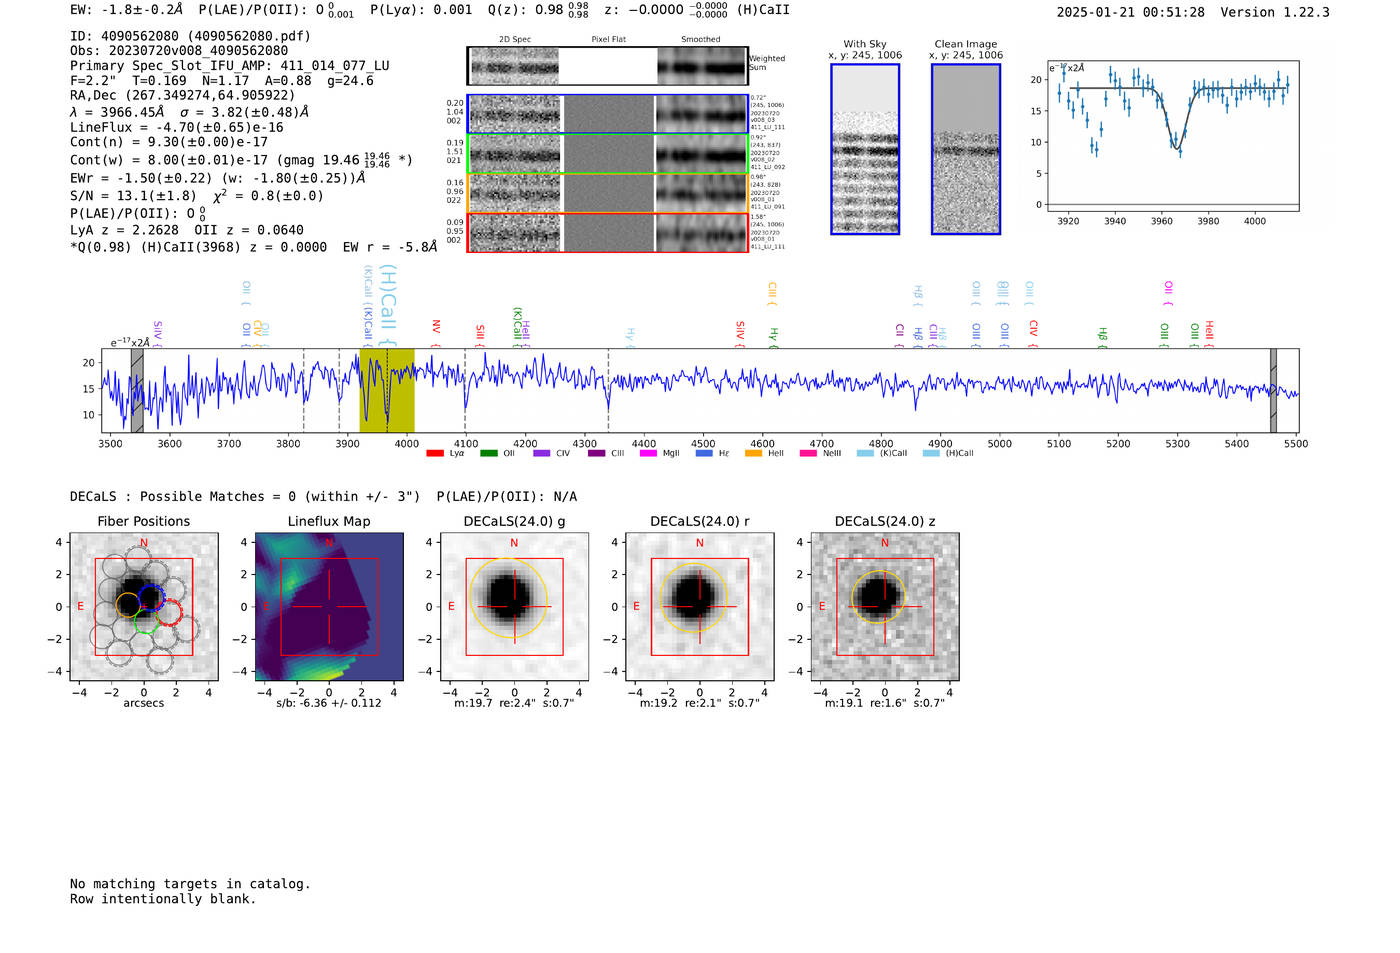Click the Weighted Sum 2D spectrum row
1400x953 pixels.
[x=608, y=66]
